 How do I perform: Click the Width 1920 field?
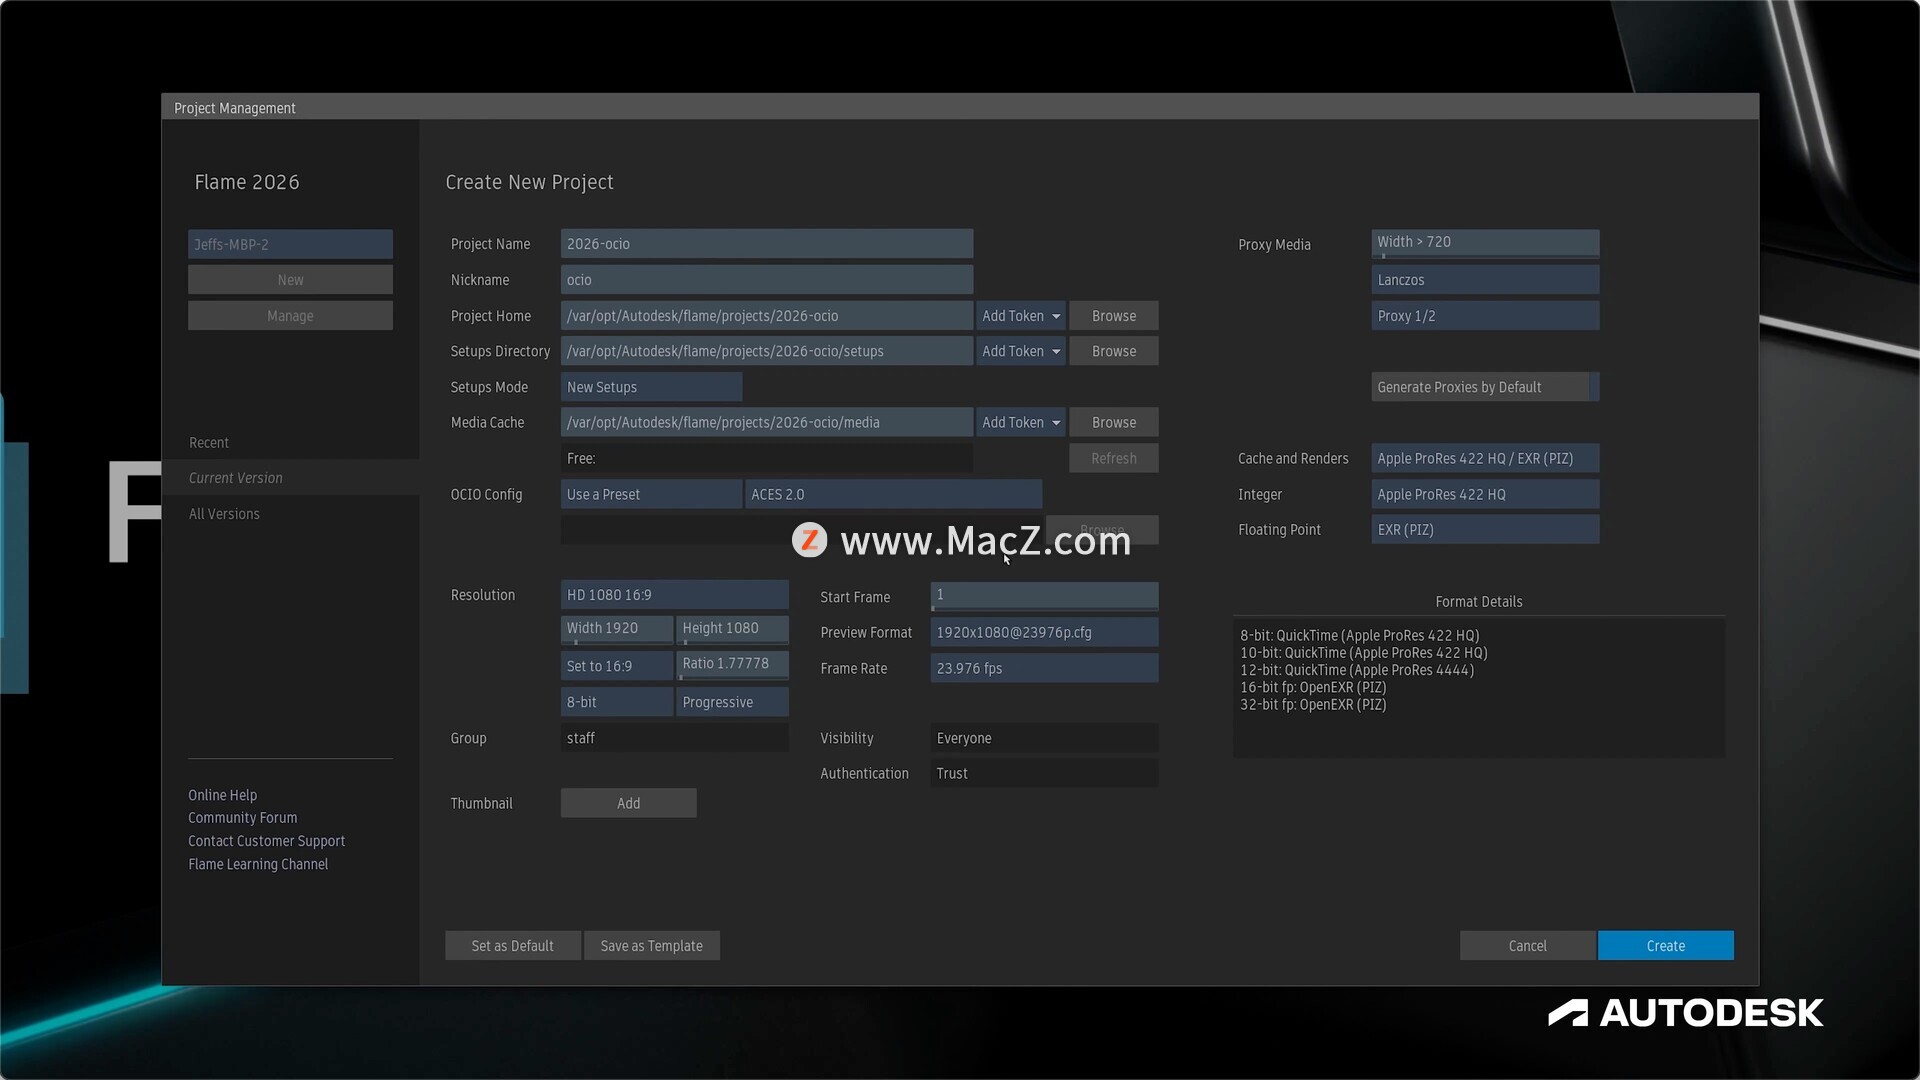coord(616,629)
